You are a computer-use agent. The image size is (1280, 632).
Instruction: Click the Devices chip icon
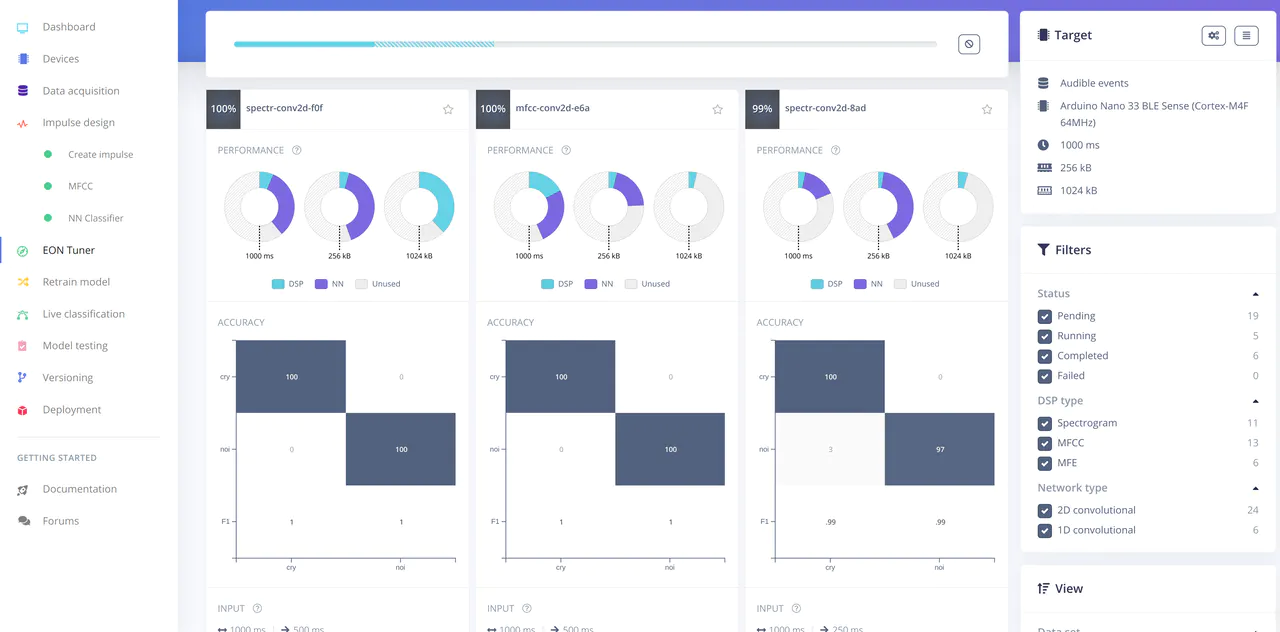[x=22, y=59]
